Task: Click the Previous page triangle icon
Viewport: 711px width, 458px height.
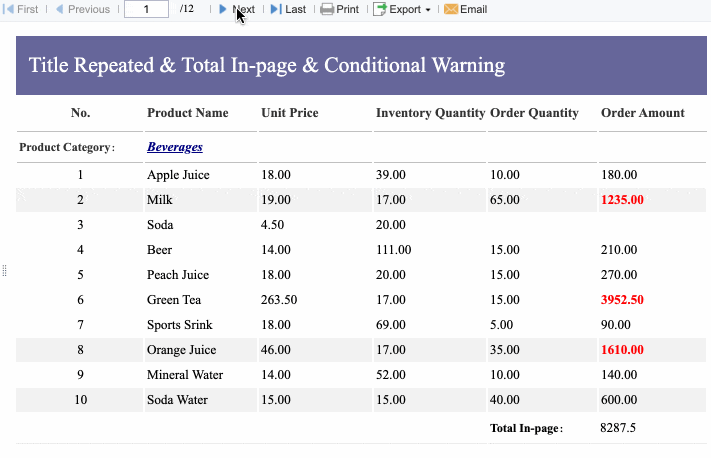Action: tap(59, 9)
